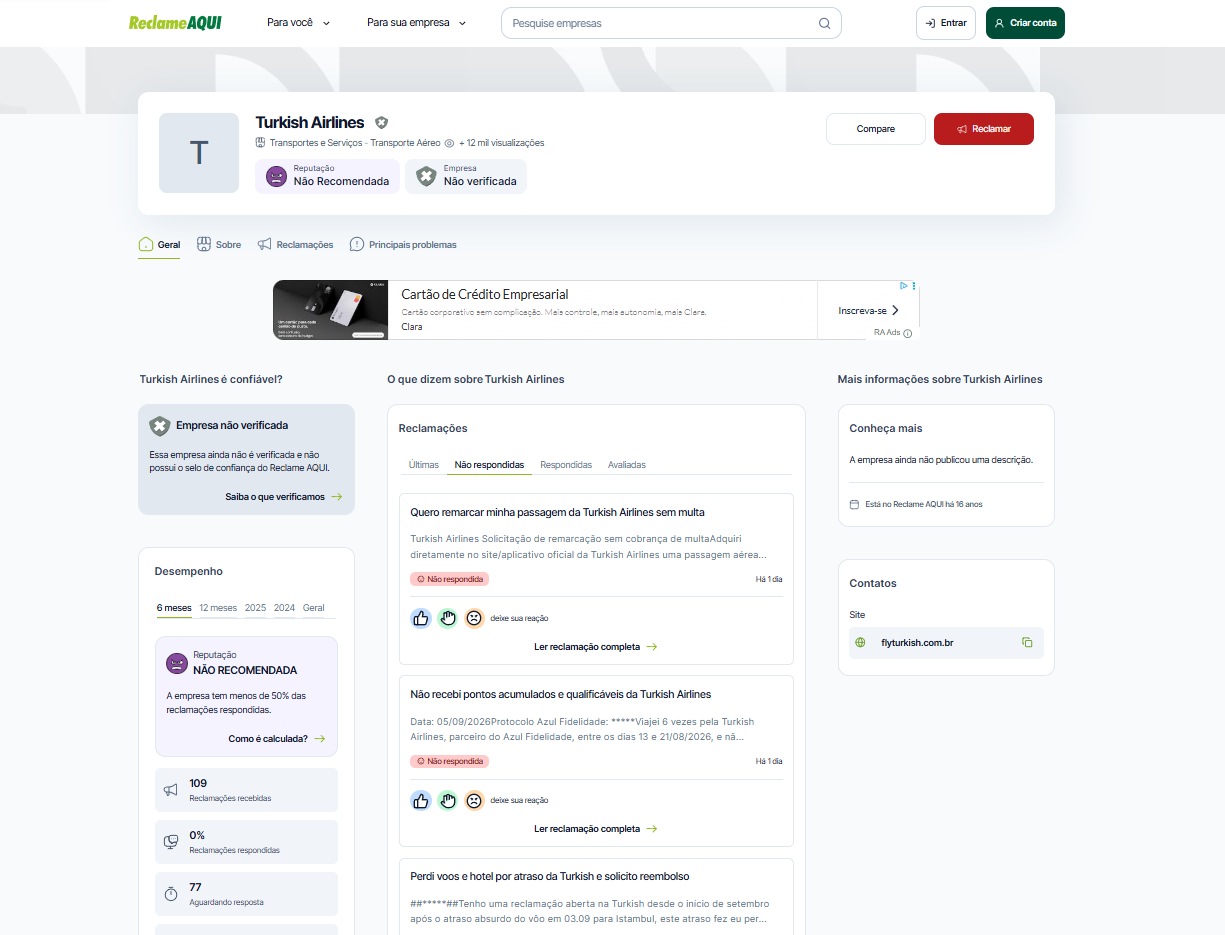Click the search magnifier icon
The image size is (1225, 935).
click(825, 23)
